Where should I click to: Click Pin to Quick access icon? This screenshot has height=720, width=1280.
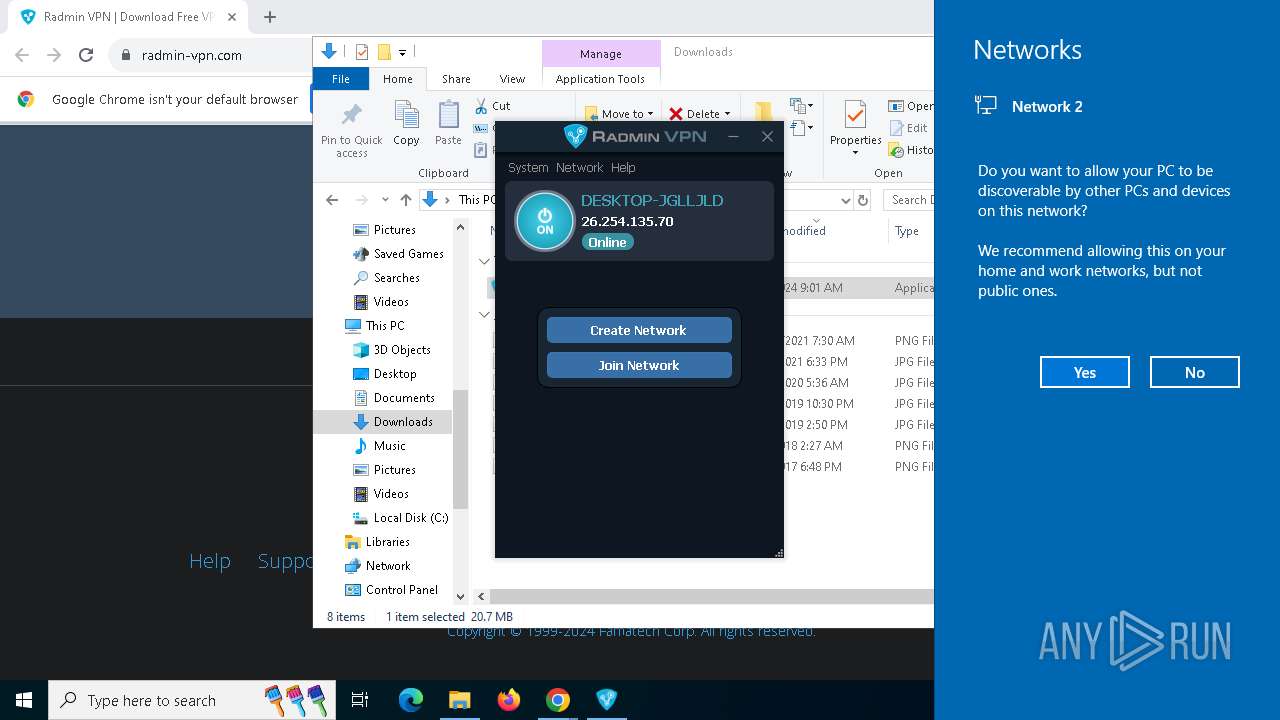[351, 114]
